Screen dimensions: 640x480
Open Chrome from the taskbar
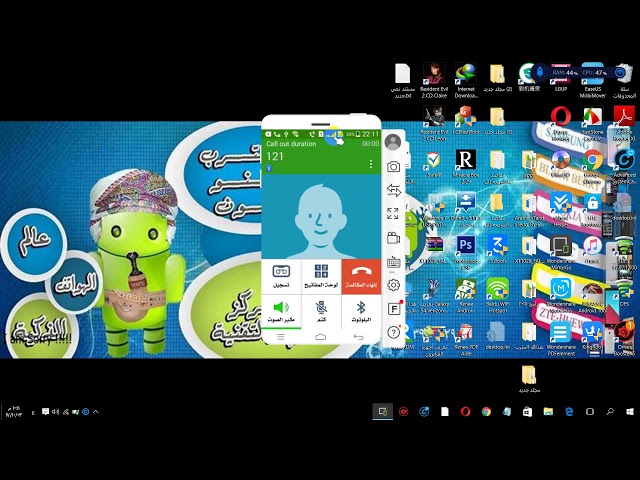(x=486, y=411)
